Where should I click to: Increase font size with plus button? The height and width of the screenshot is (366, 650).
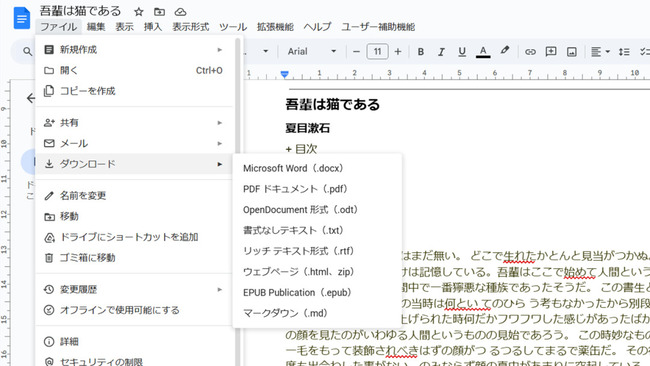pos(398,52)
